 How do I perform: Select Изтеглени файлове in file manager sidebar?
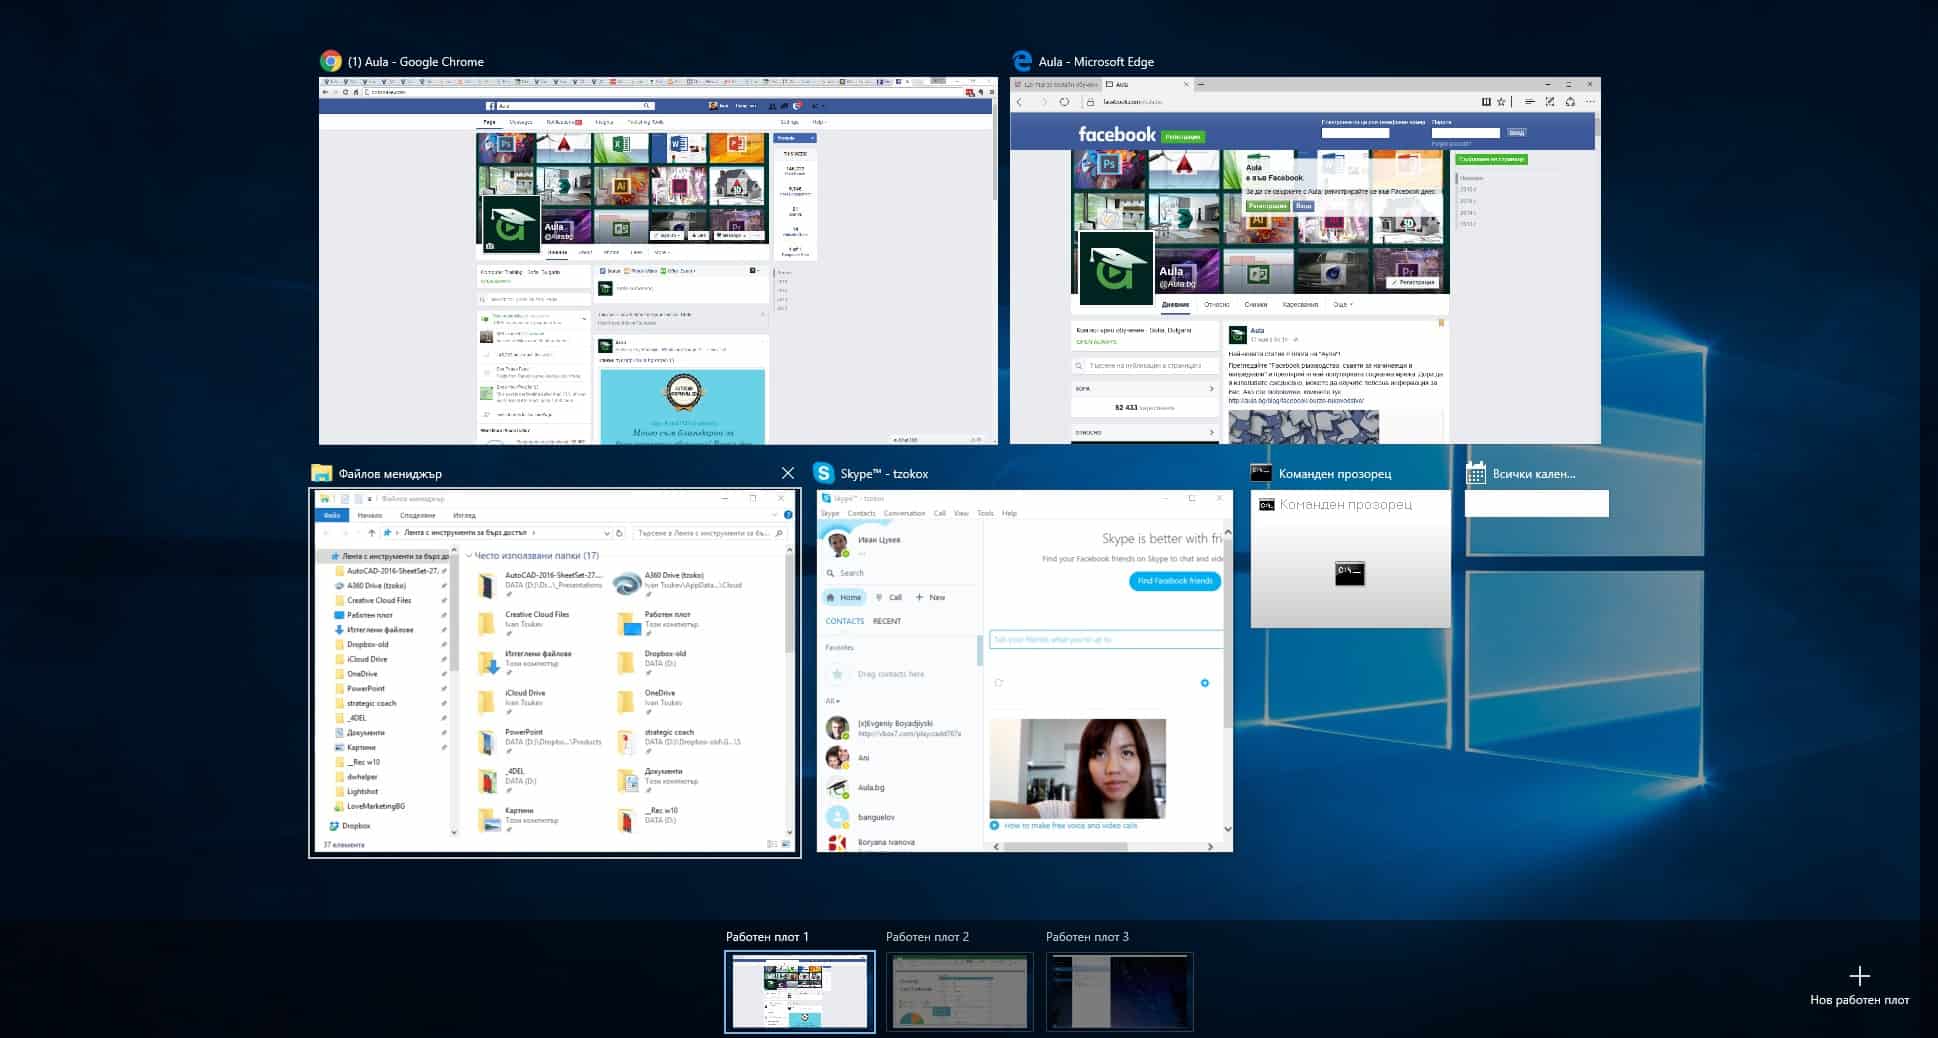pyautogui.click(x=380, y=630)
